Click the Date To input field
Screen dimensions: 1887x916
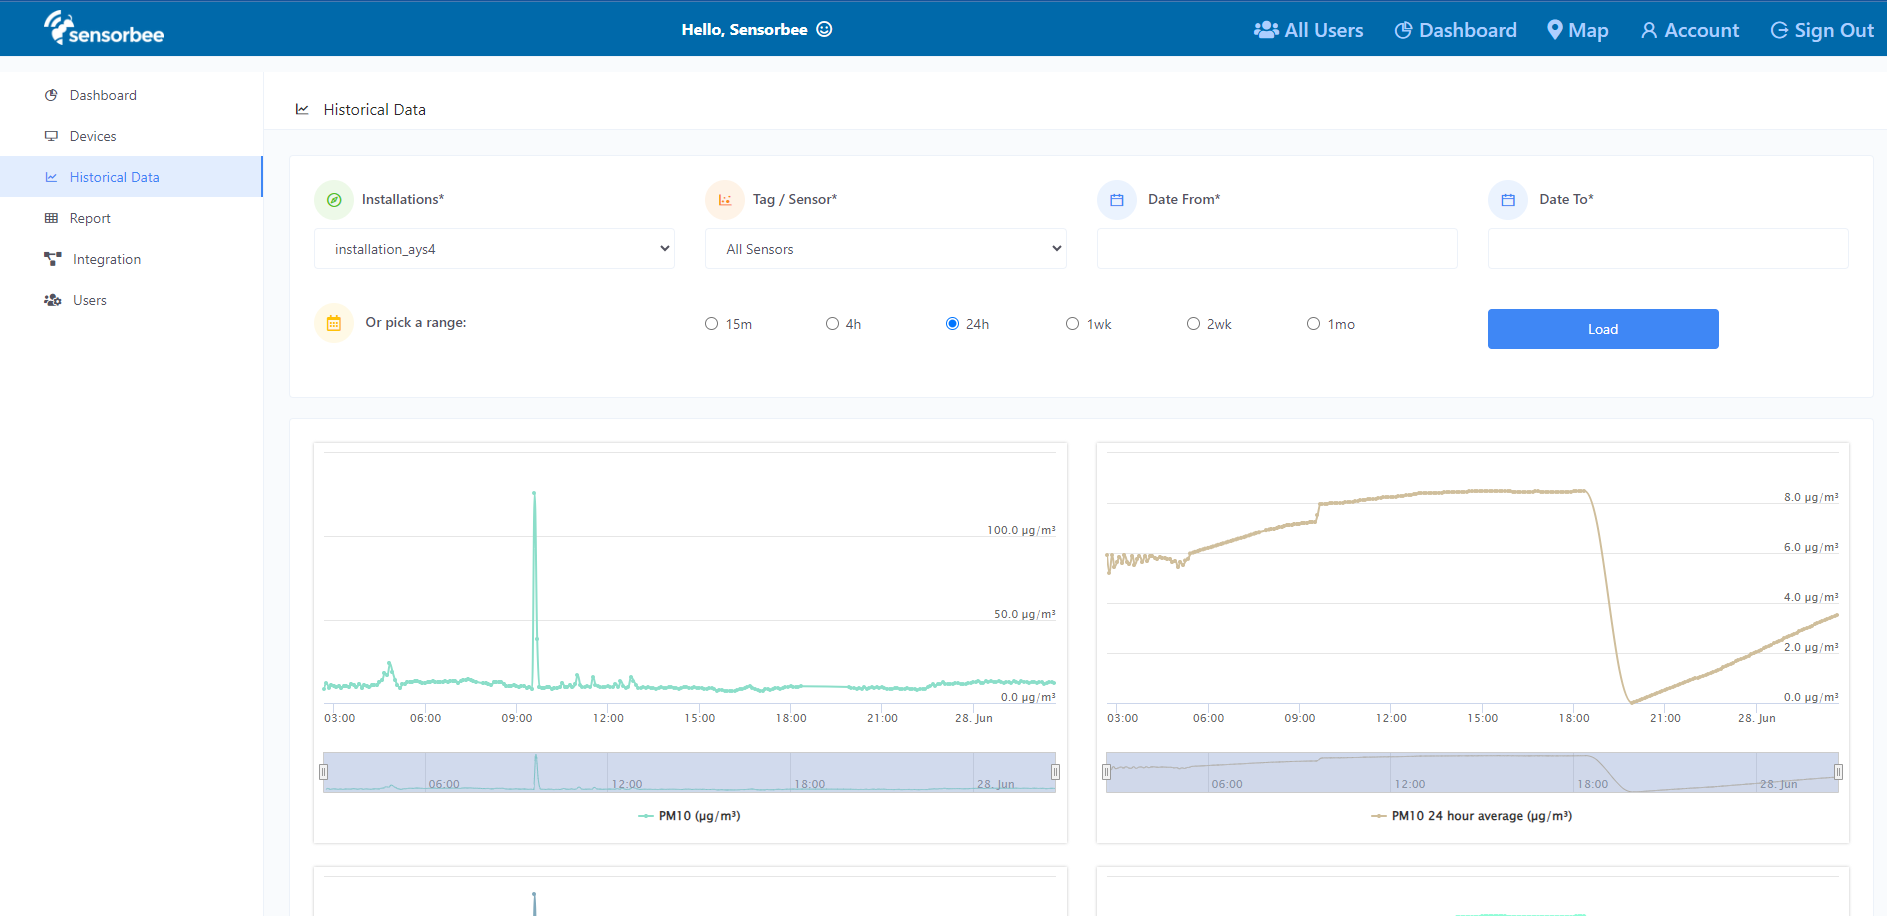coord(1668,249)
